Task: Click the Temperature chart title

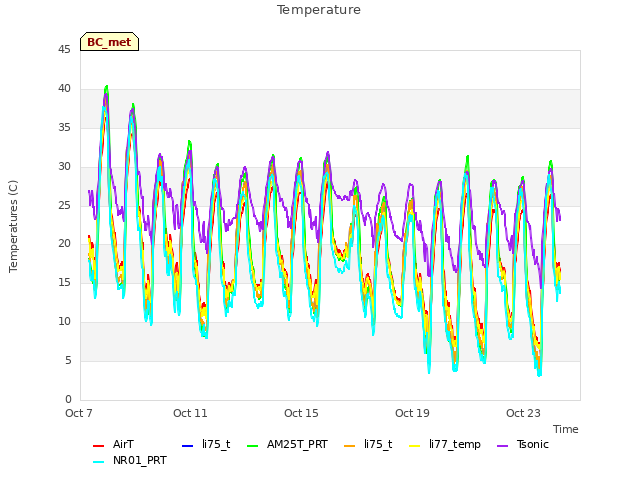Action: point(319,10)
